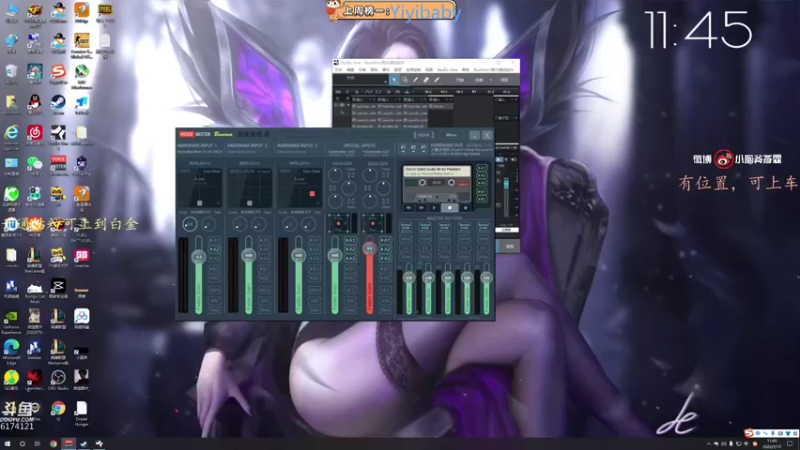The width and height of the screenshot is (800, 450).
Task: Open Internet Explorer desktop shortcut
Action: click(11, 135)
